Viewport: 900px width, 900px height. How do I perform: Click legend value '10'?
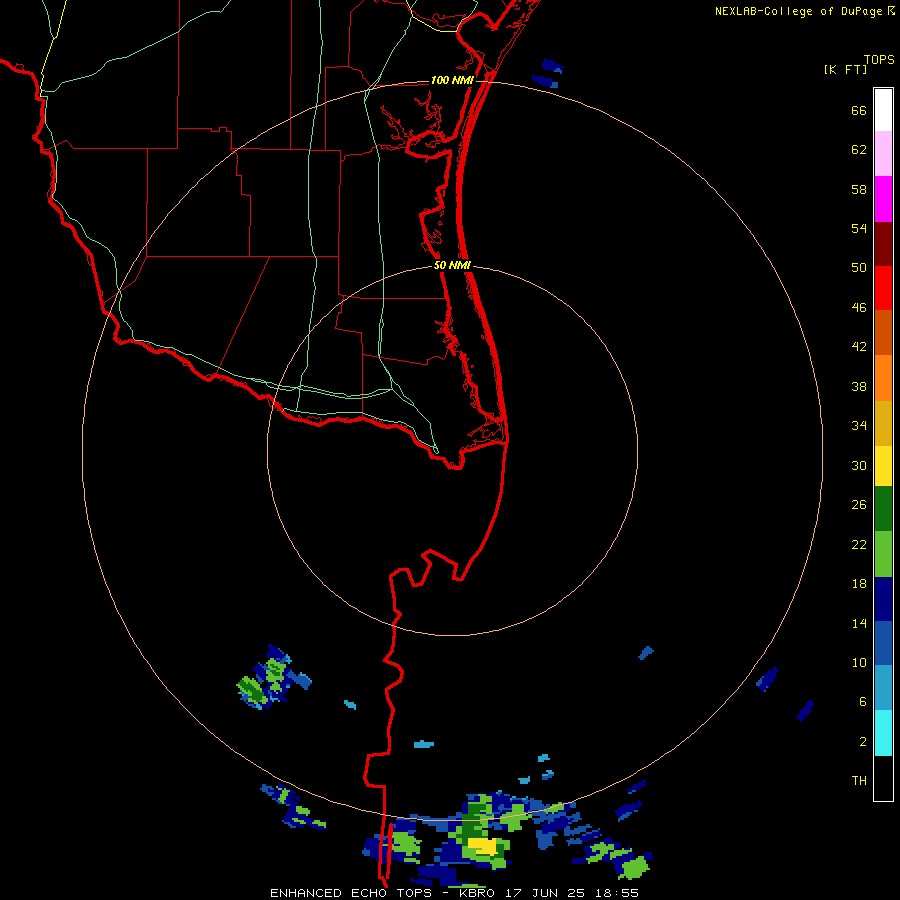coord(859,663)
